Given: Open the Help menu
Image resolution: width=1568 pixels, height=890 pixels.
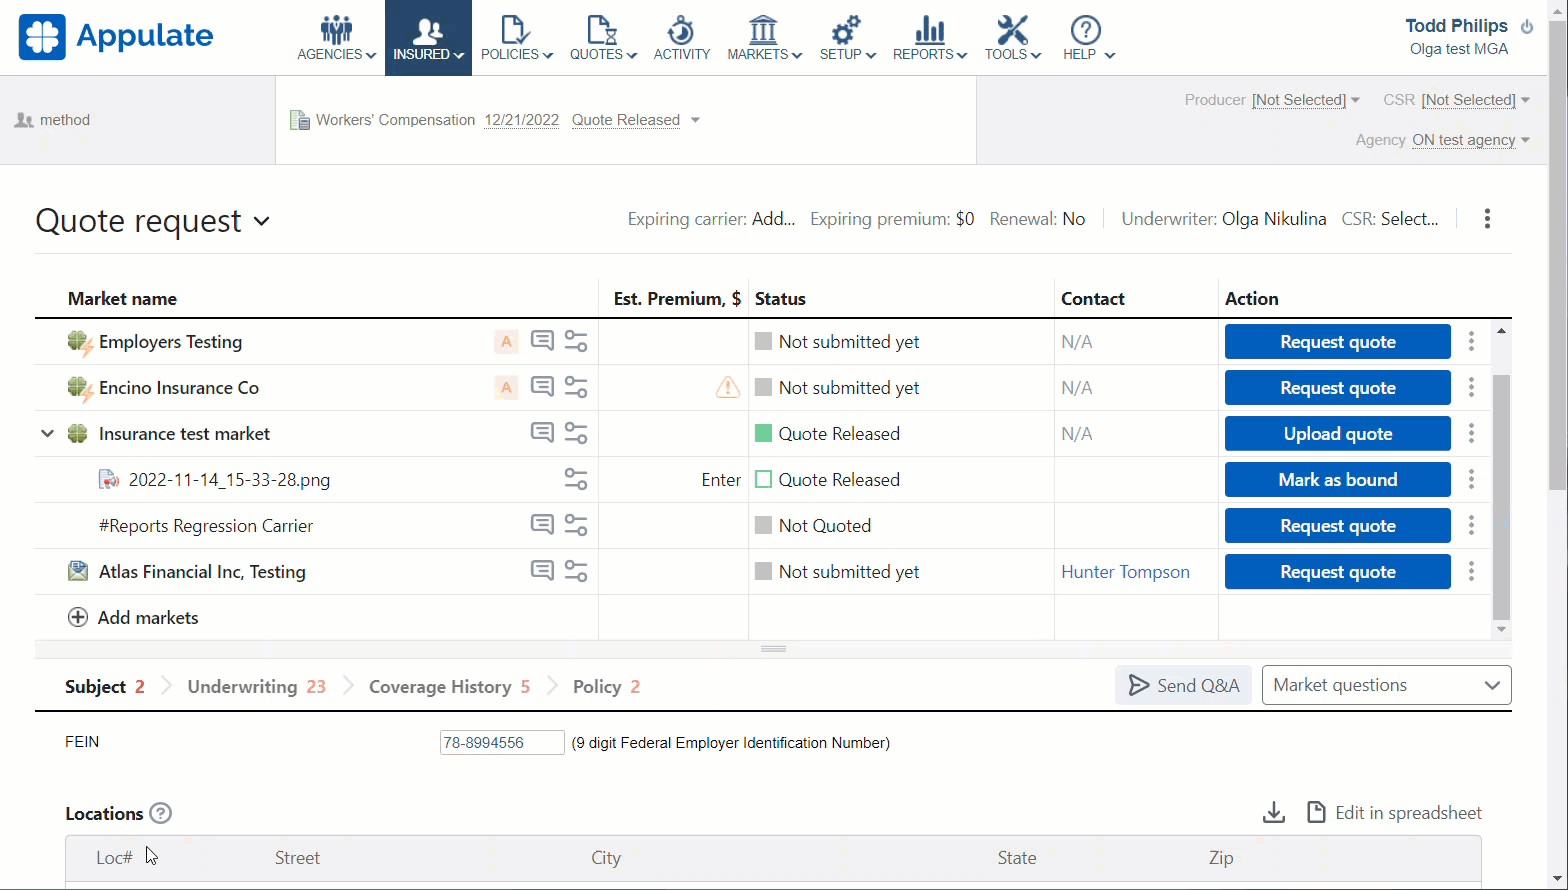Looking at the screenshot, I should (x=1088, y=39).
